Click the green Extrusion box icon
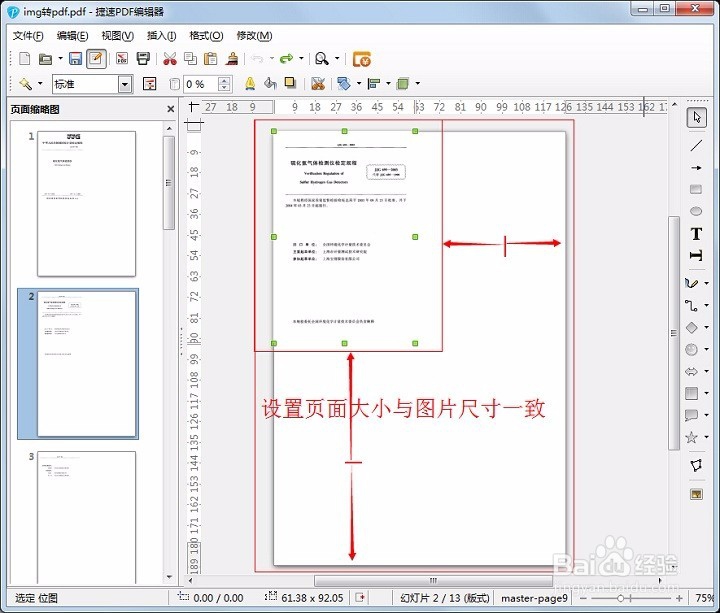The height and width of the screenshot is (613, 720). point(403,84)
